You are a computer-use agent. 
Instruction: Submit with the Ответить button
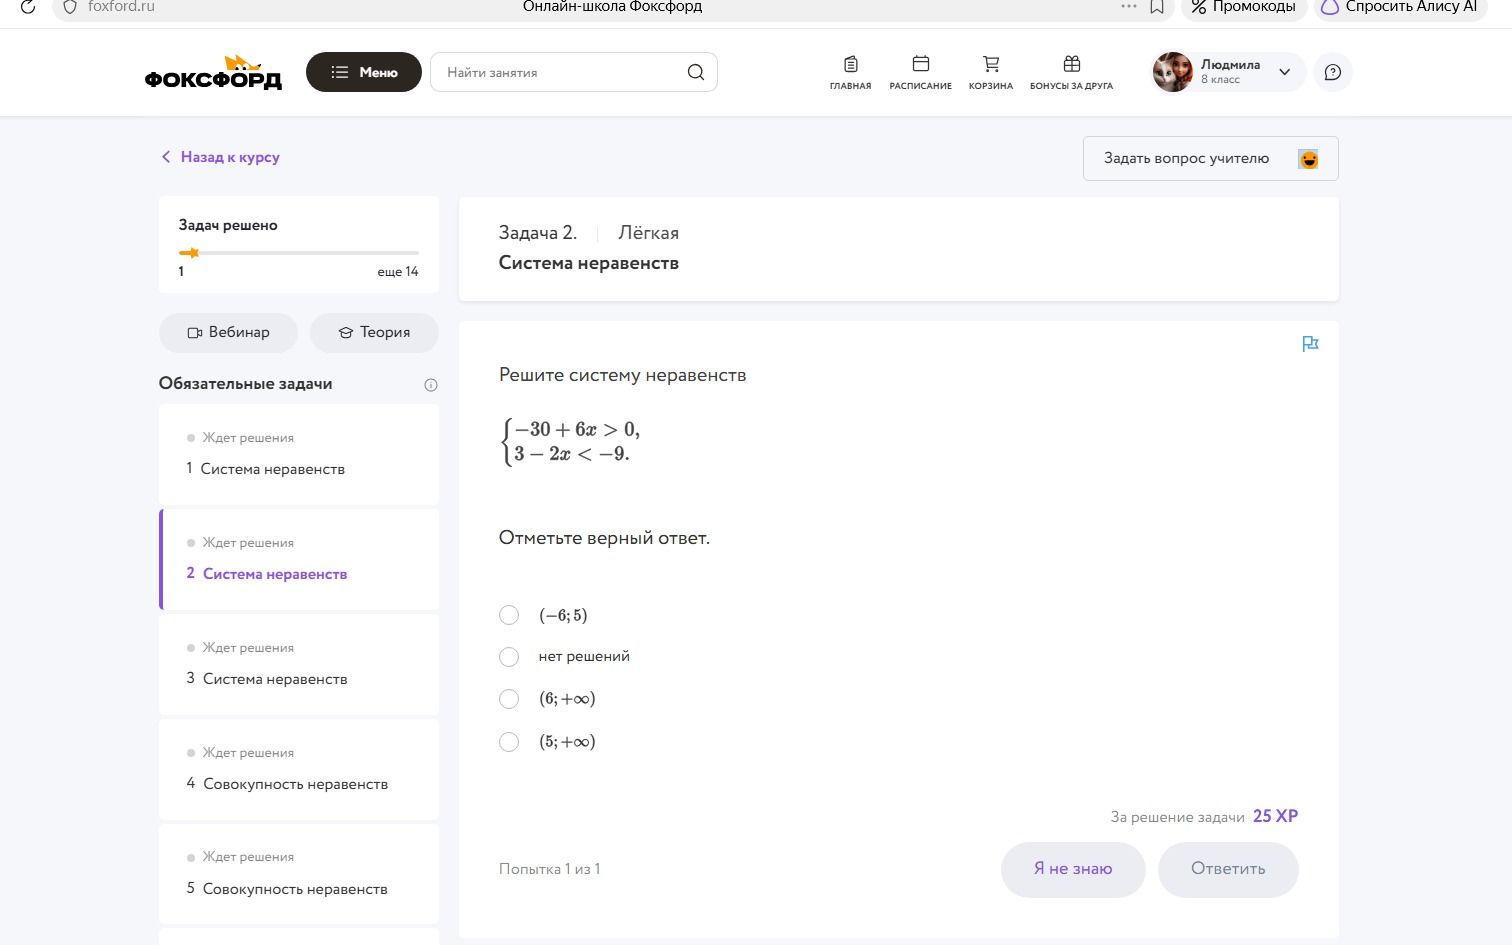(1228, 869)
